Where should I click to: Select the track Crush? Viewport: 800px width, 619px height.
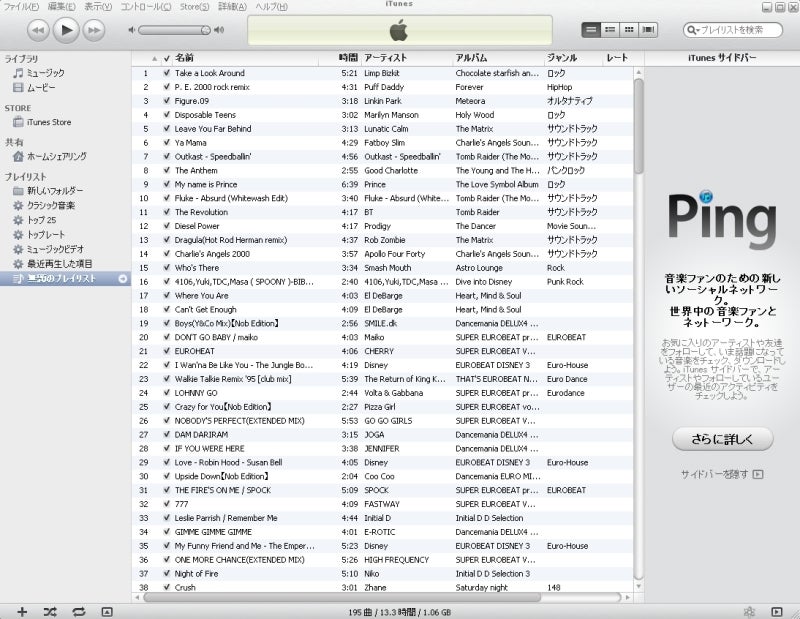coord(185,587)
